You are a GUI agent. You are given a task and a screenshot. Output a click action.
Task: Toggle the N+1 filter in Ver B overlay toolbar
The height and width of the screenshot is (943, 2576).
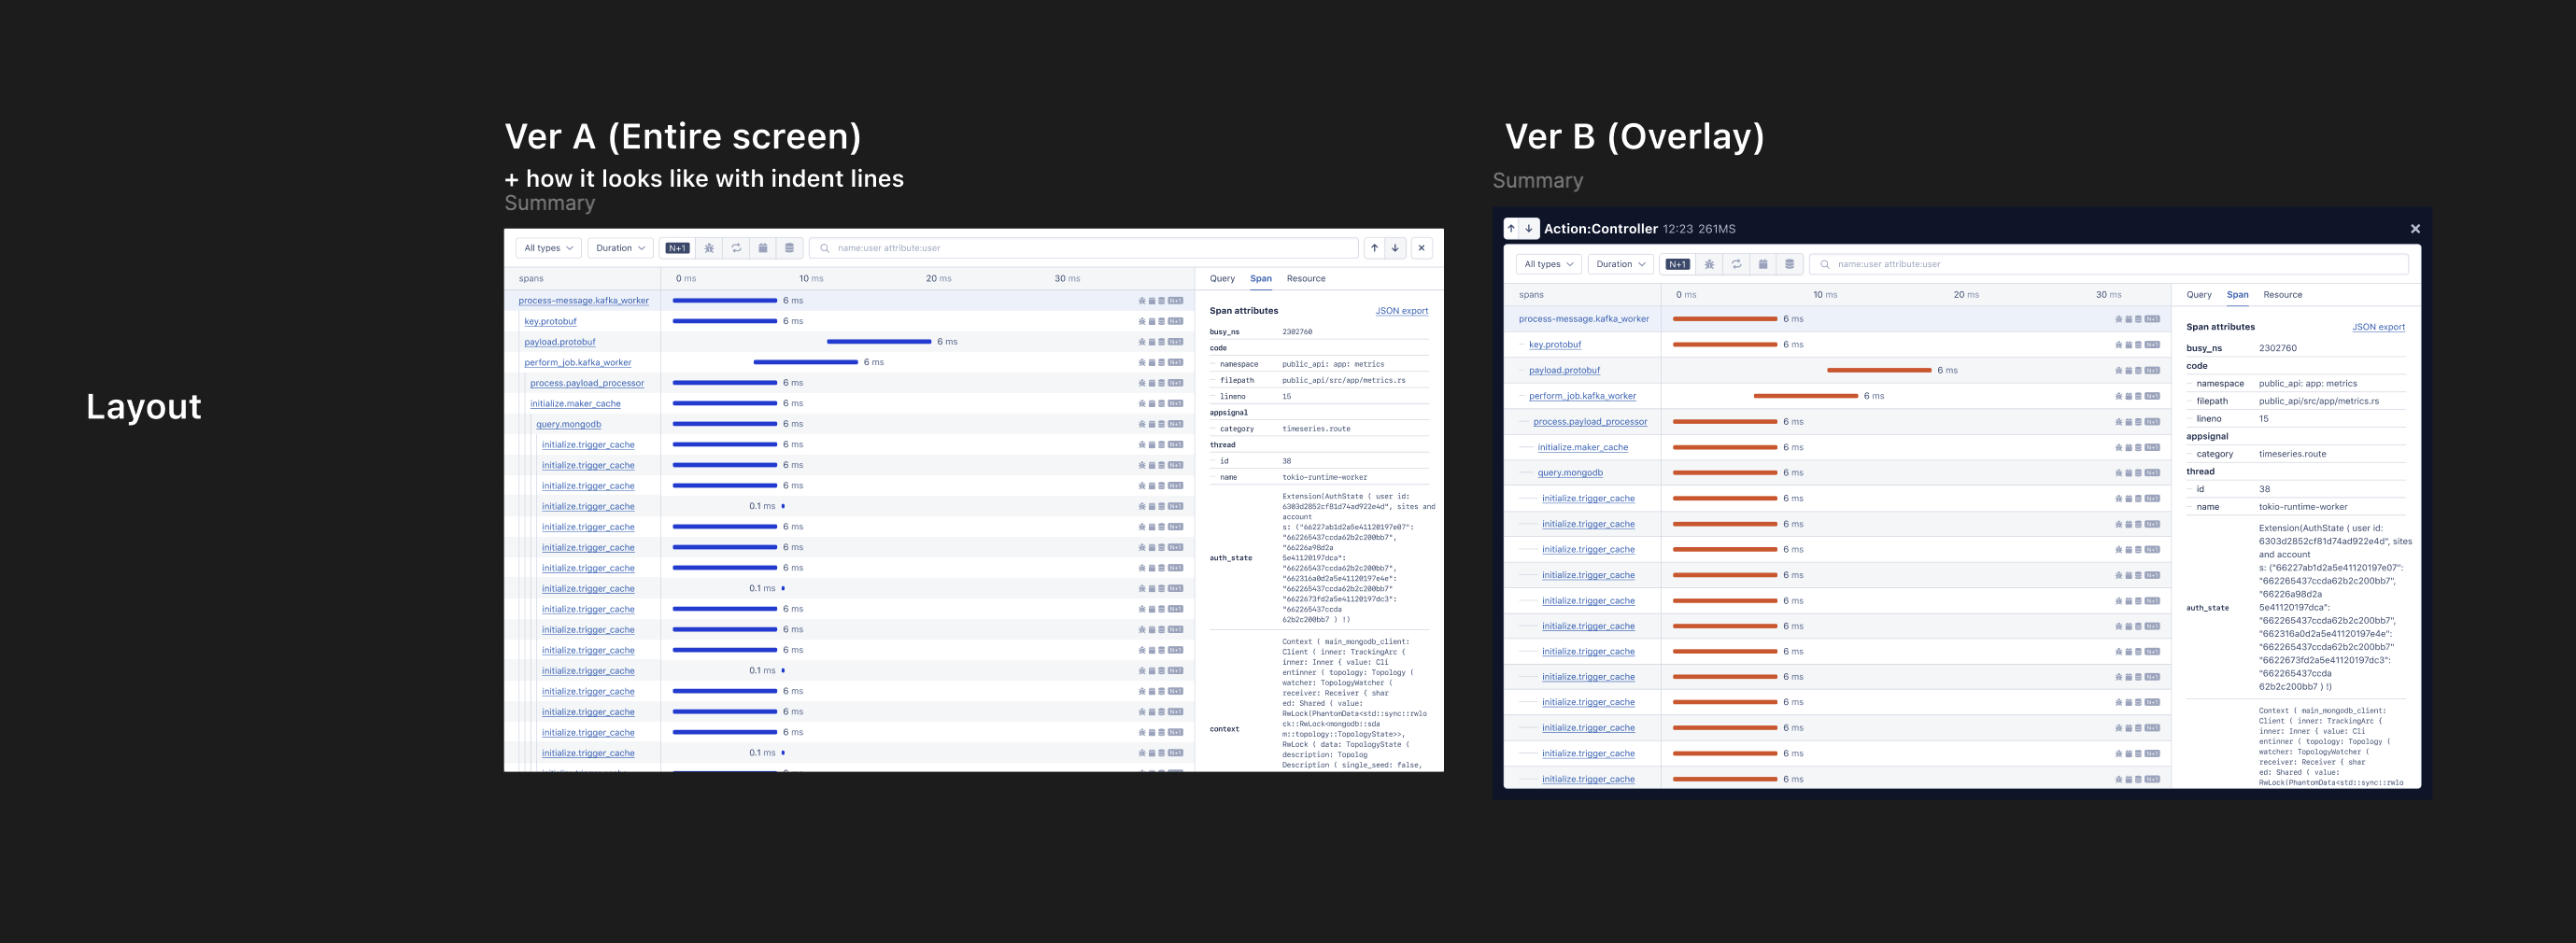click(x=1677, y=264)
